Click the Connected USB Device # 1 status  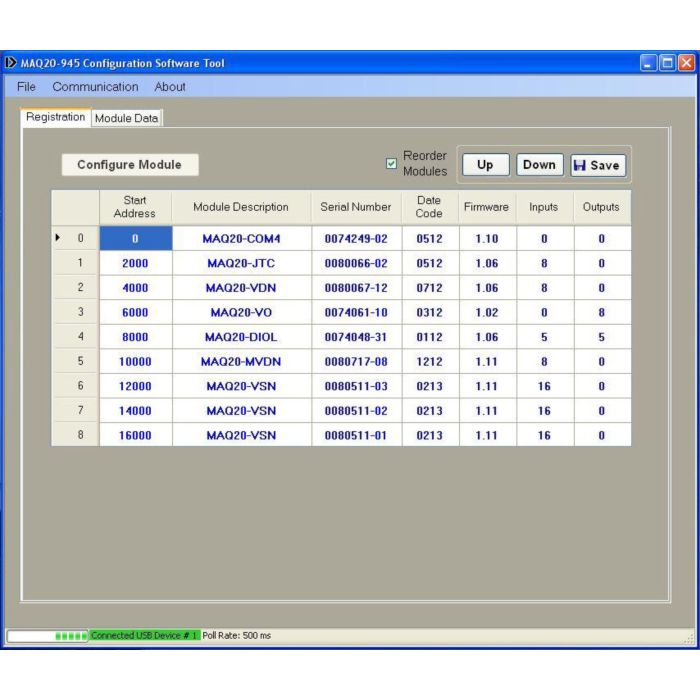tap(144, 635)
